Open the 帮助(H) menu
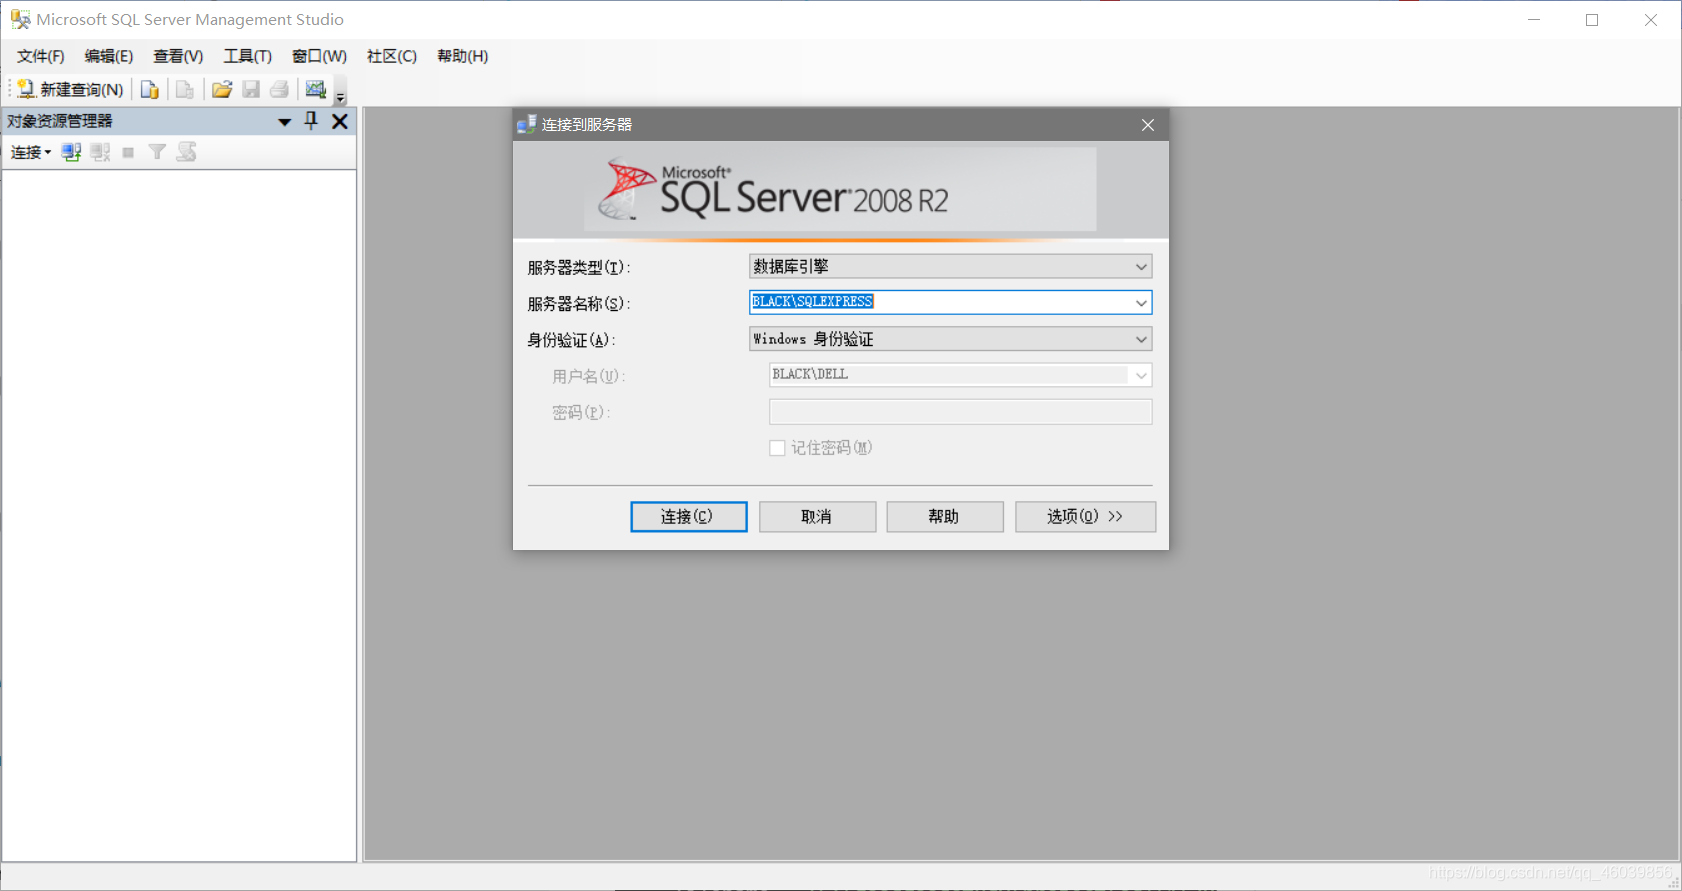Viewport: 1682px width, 891px height. [463, 56]
